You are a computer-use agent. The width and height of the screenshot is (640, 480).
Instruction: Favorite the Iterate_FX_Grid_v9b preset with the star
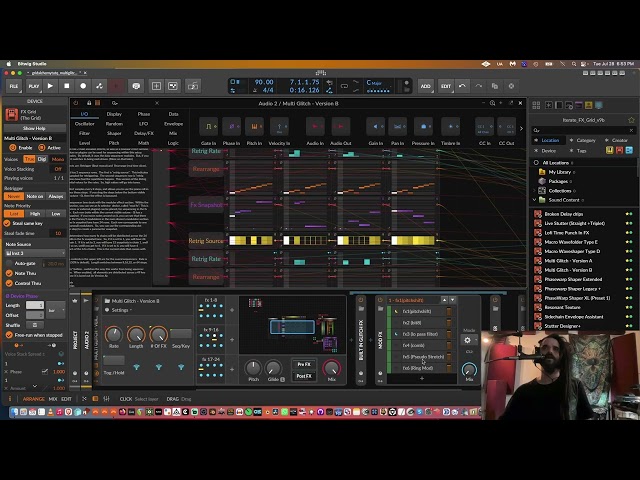[x=631, y=120]
